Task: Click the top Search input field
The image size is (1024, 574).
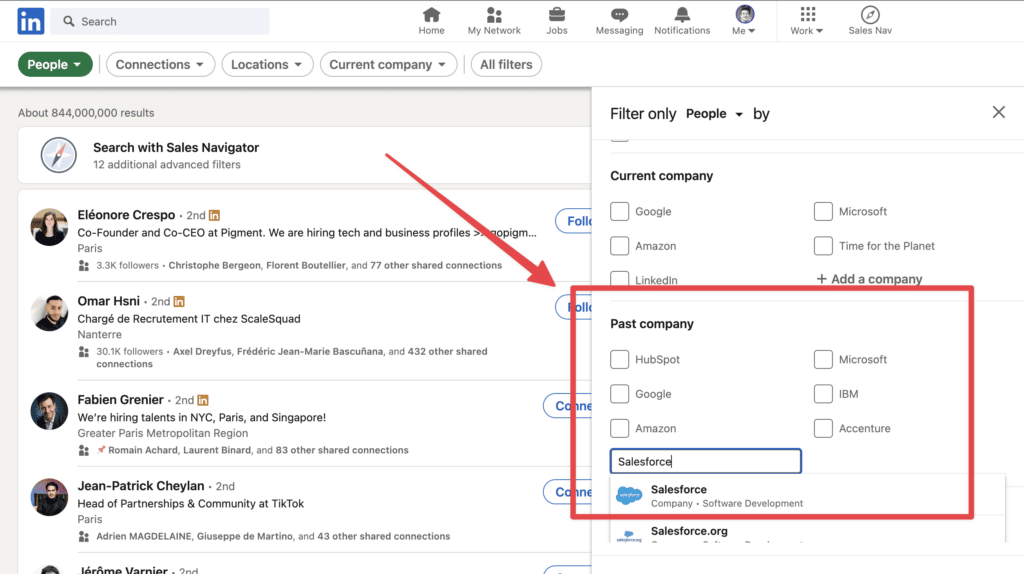Action: 160,22
